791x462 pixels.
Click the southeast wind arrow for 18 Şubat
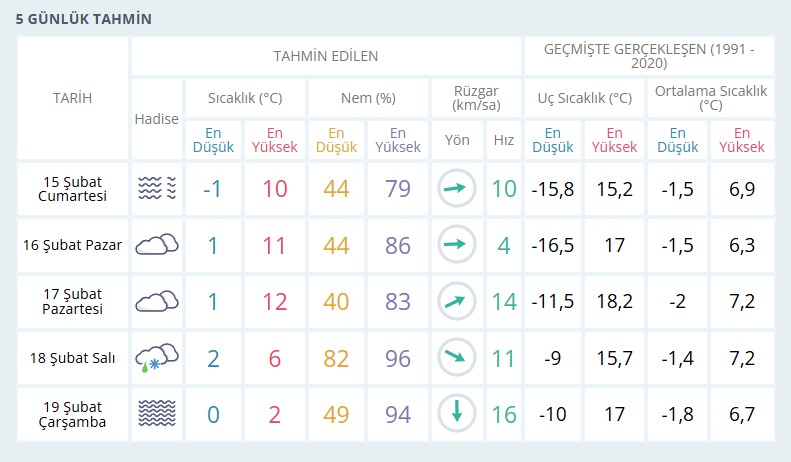pyautogui.click(x=456, y=357)
